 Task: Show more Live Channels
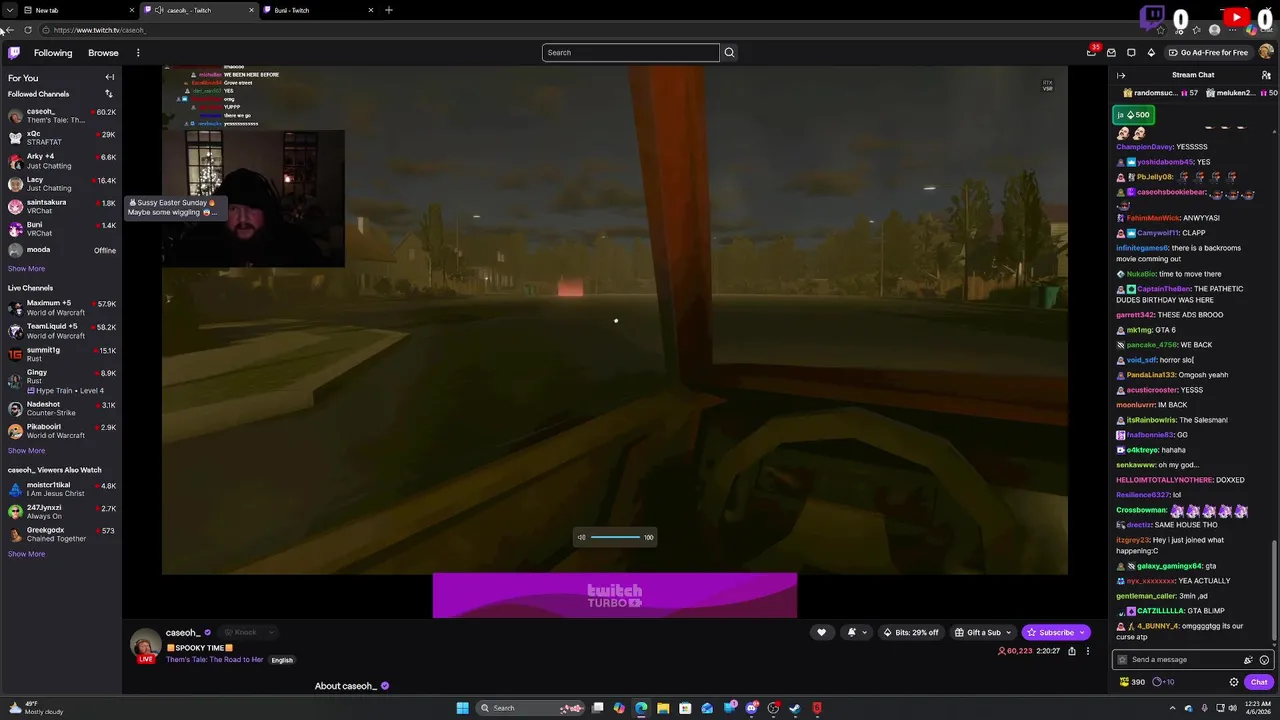point(26,450)
